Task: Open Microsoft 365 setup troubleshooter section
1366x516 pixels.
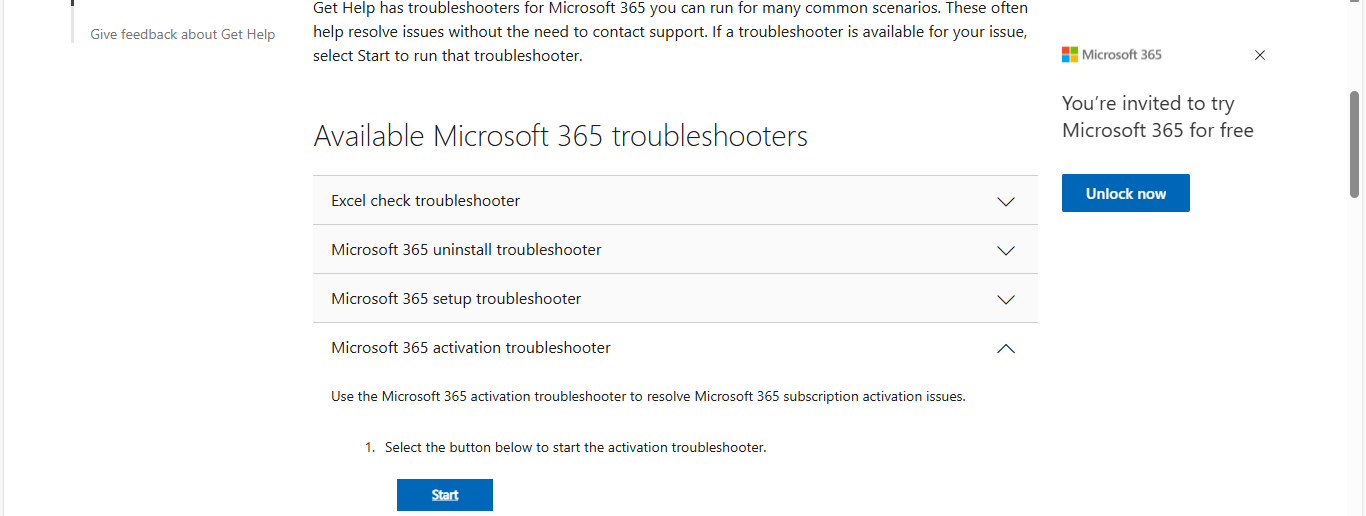Action: tap(456, 299)
